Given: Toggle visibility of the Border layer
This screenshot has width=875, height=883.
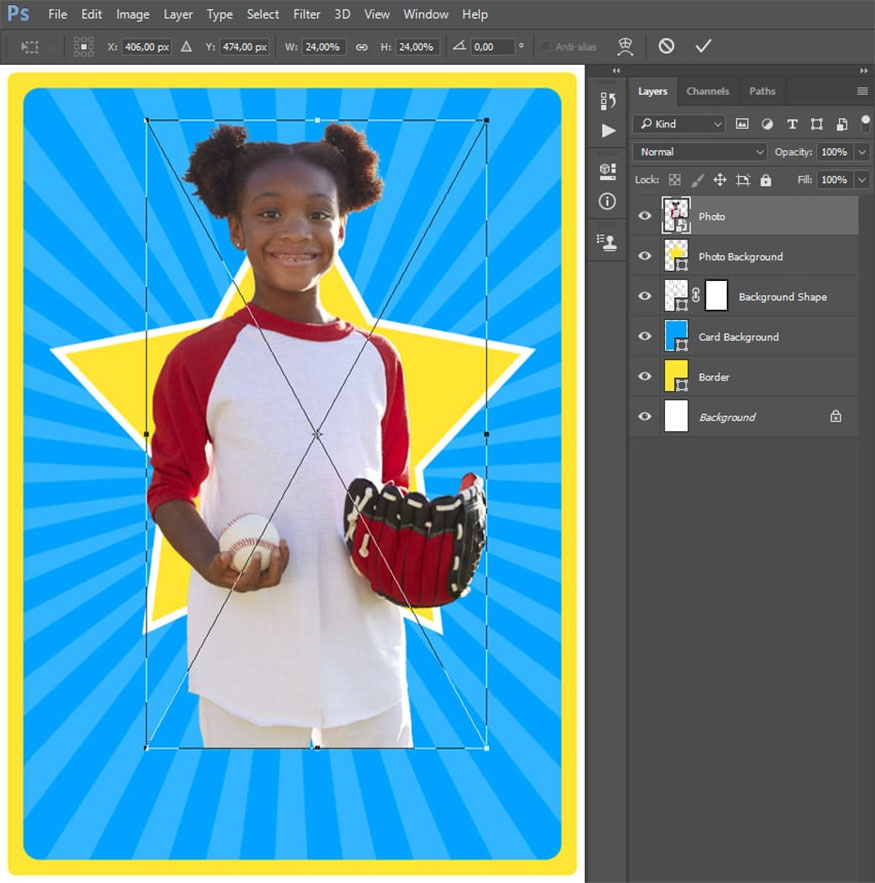Looking at the screenshot, I should 645,377.
